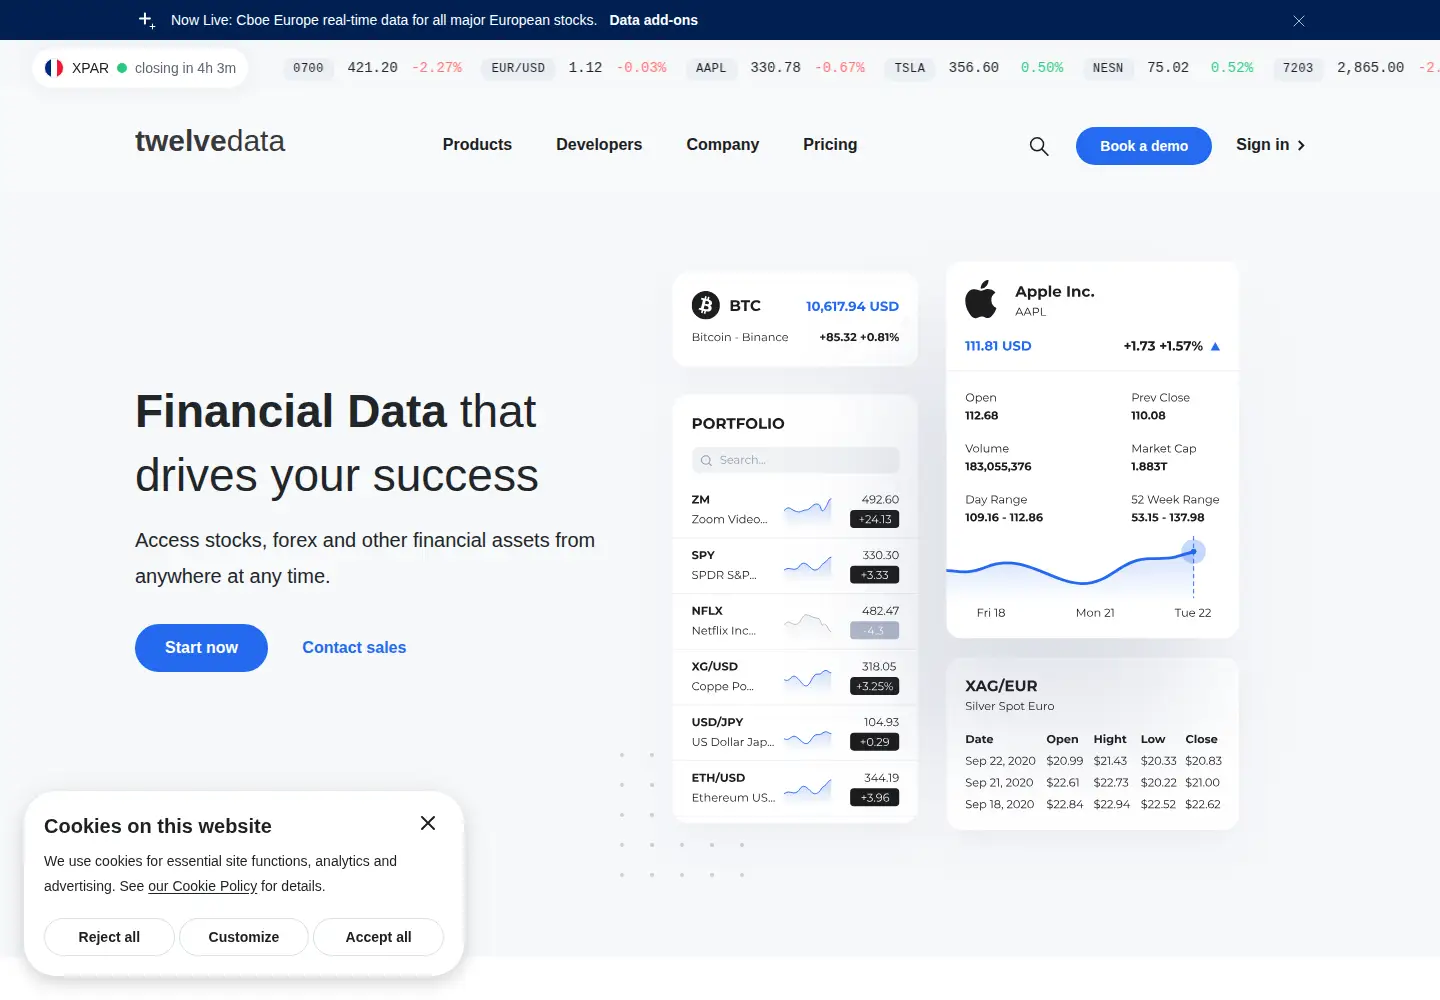Open the Contact sales link
This screenshot has width=1440, height=1000.
(354, 648)
